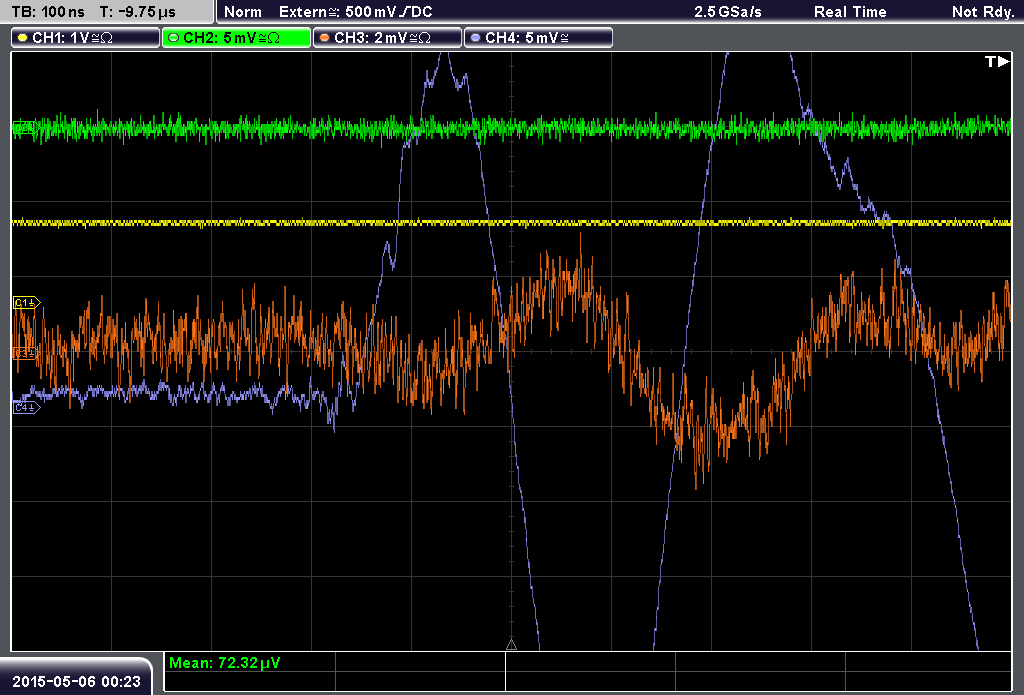Select the CH2 5mV channel tab
1024x695 pixels.
tap(236, 38)
